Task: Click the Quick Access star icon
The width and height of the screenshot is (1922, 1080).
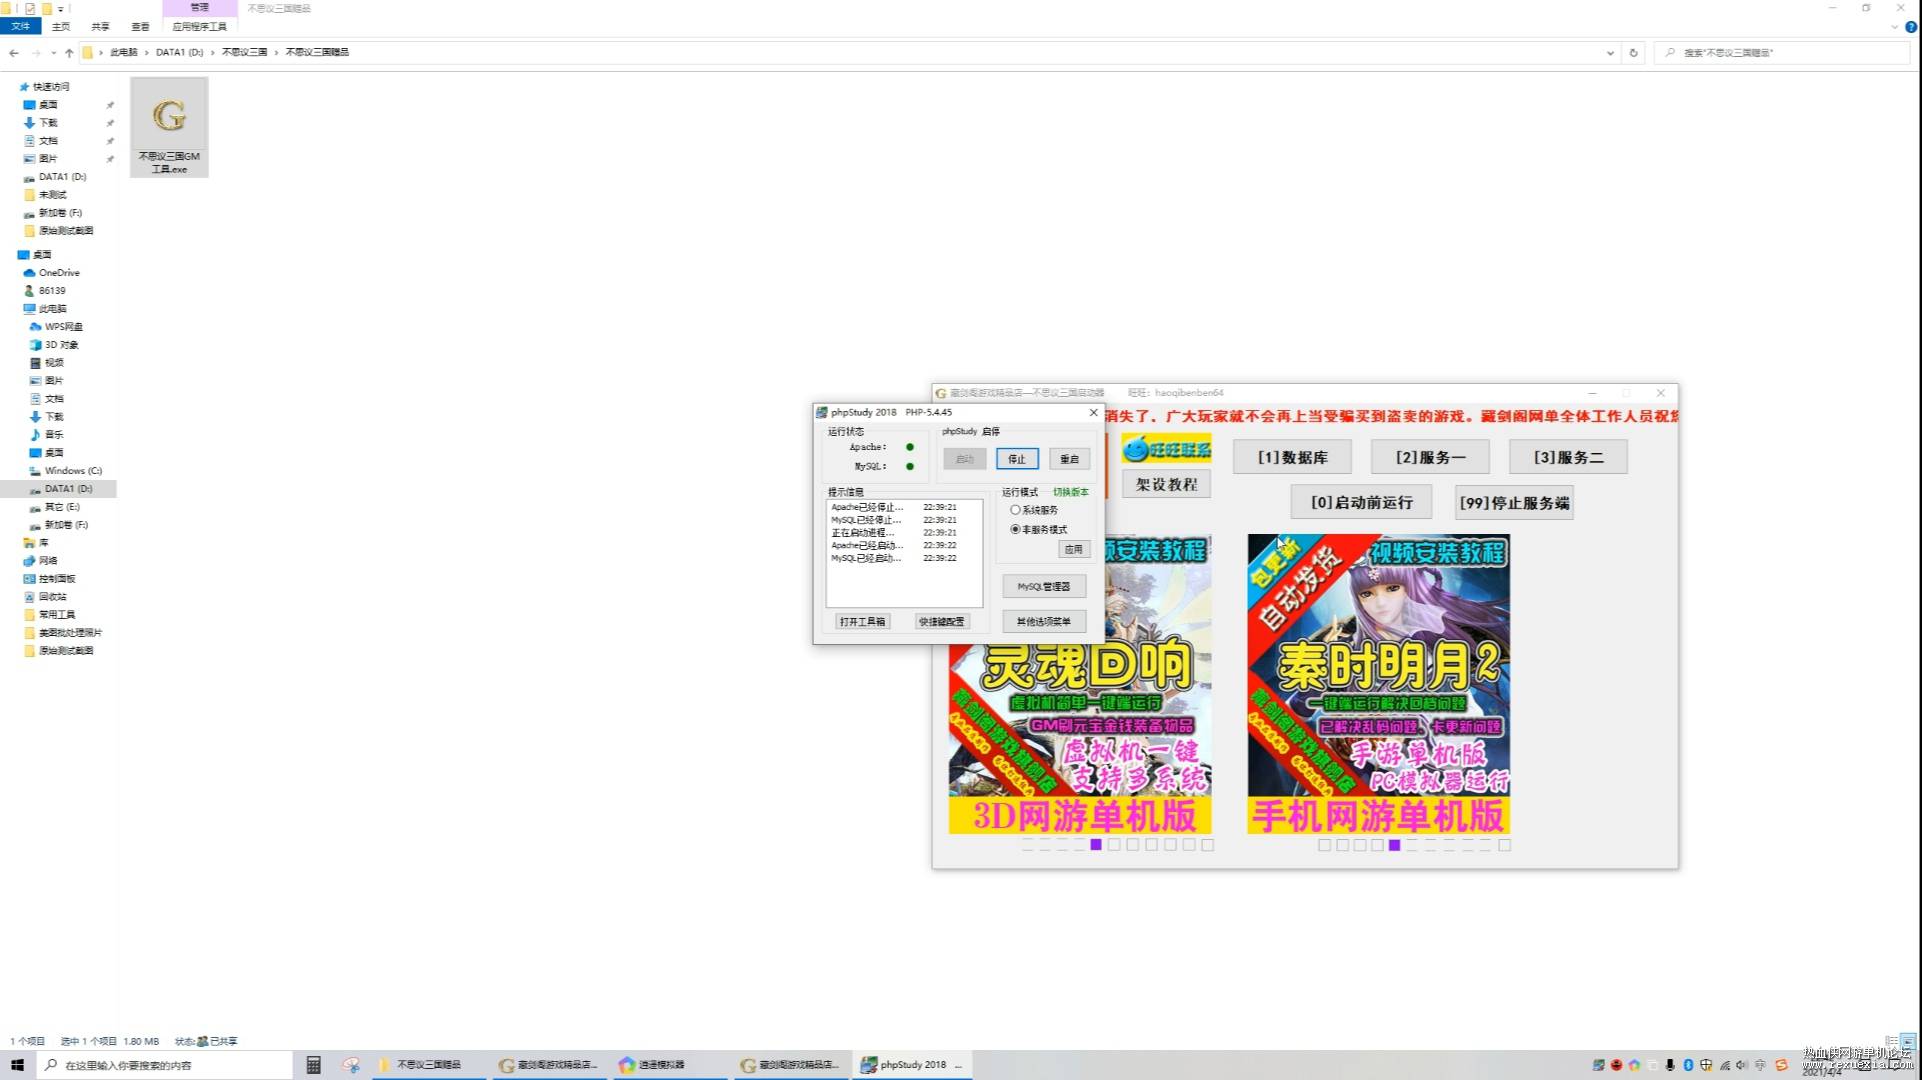Action: point(24,87)
